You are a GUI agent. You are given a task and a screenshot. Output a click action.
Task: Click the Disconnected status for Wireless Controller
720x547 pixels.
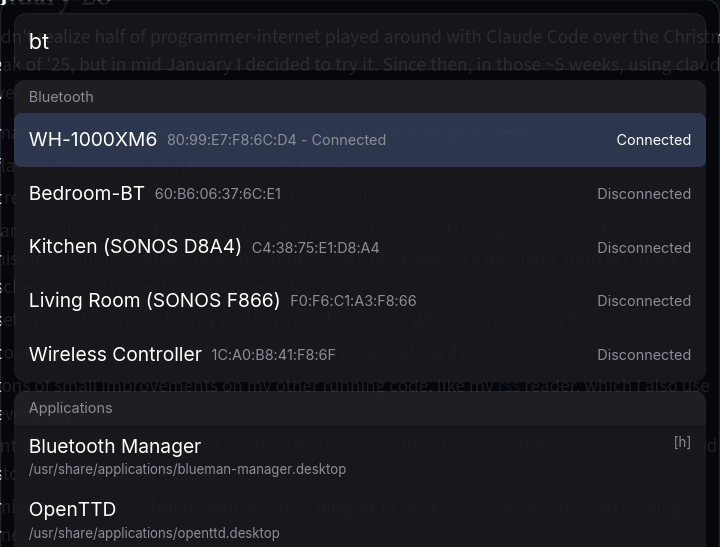tap(643, 355)
